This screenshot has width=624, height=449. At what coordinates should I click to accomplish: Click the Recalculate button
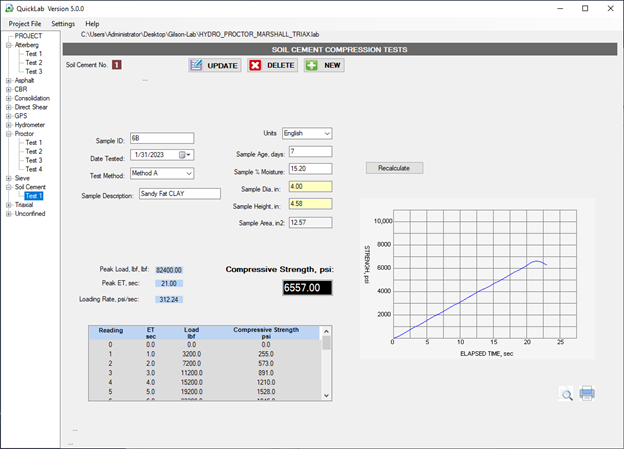coord(394,168)
